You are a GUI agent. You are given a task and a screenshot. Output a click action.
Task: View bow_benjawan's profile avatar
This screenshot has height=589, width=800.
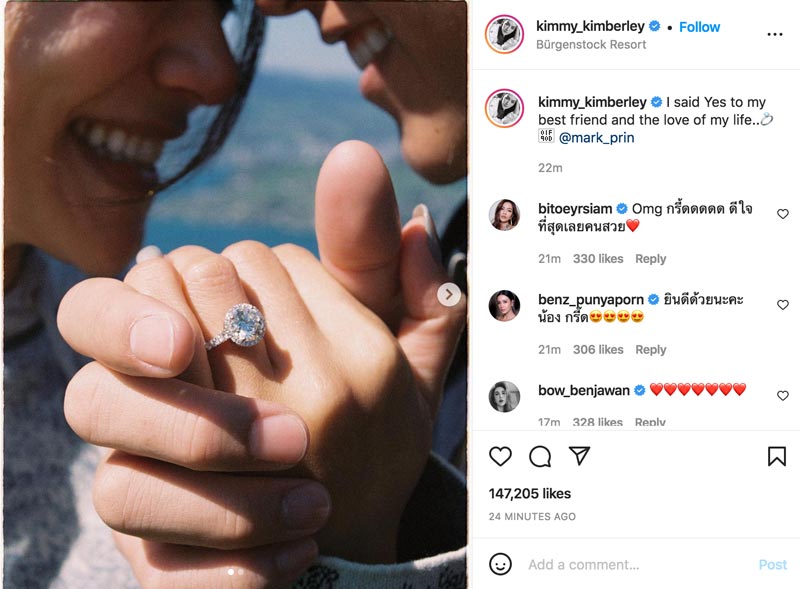click(x=504, y=396)
